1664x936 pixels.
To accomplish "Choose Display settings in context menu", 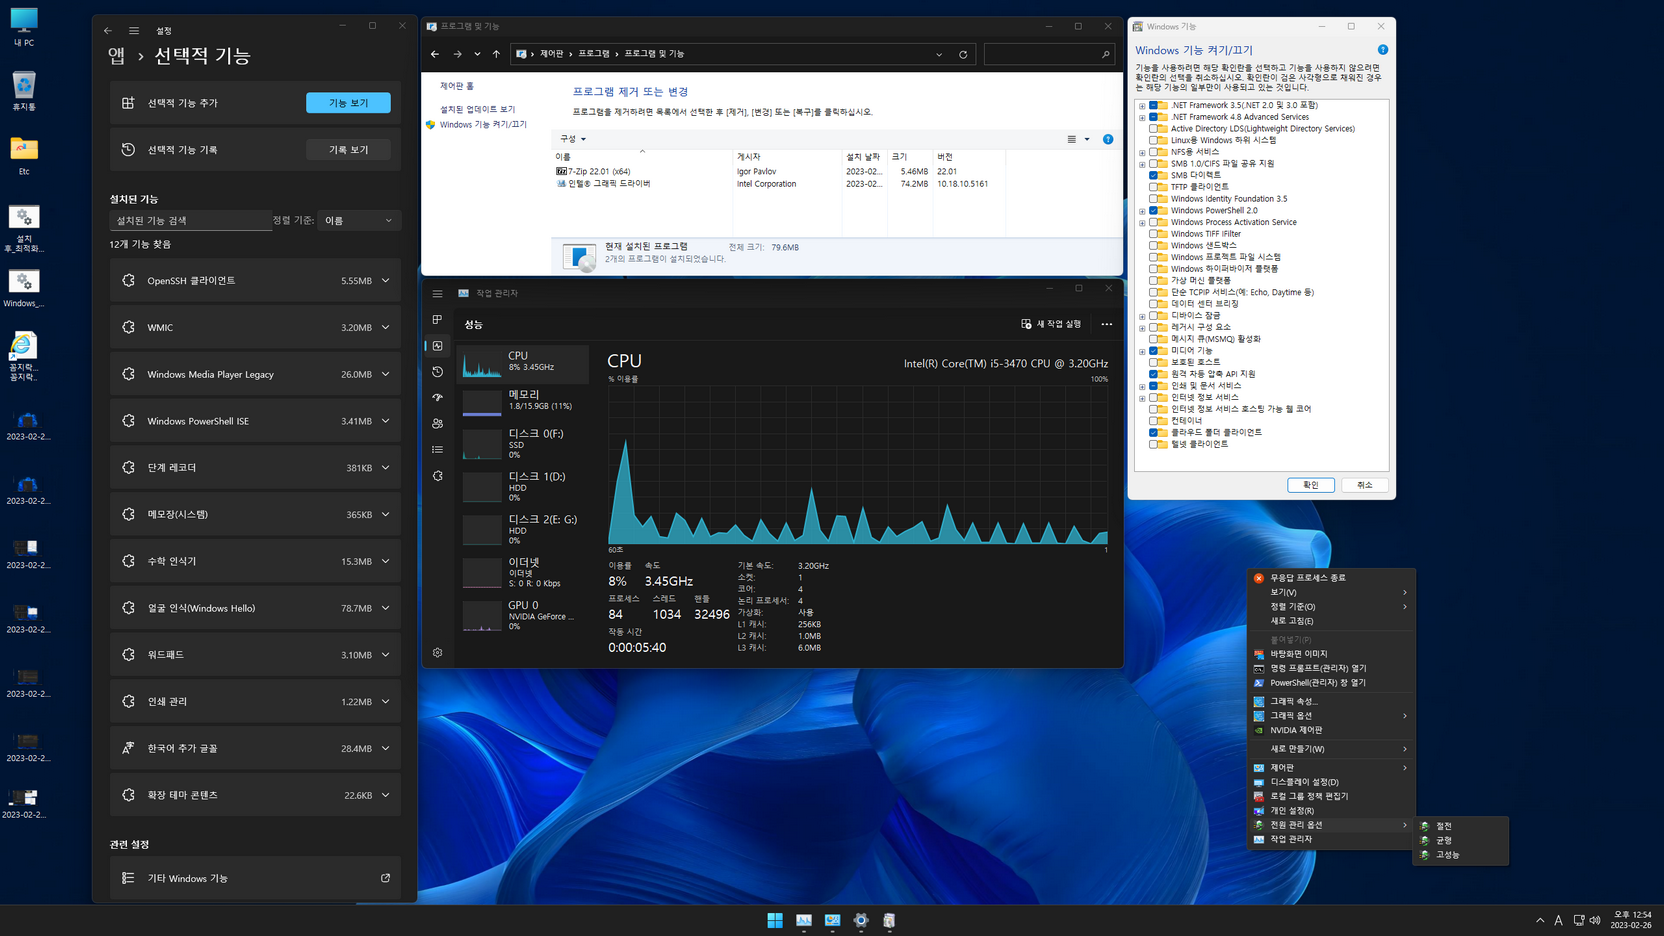I will (1330, 782).
